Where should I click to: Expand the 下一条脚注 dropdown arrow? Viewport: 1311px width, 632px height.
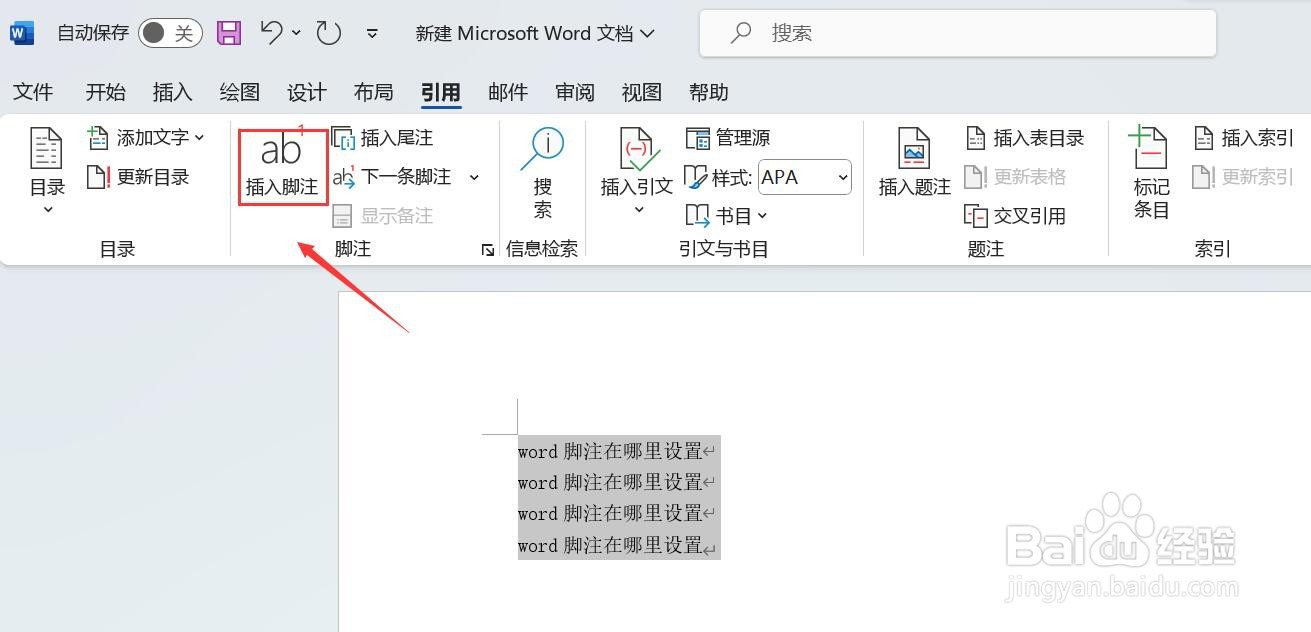click(x=474, y=177)
